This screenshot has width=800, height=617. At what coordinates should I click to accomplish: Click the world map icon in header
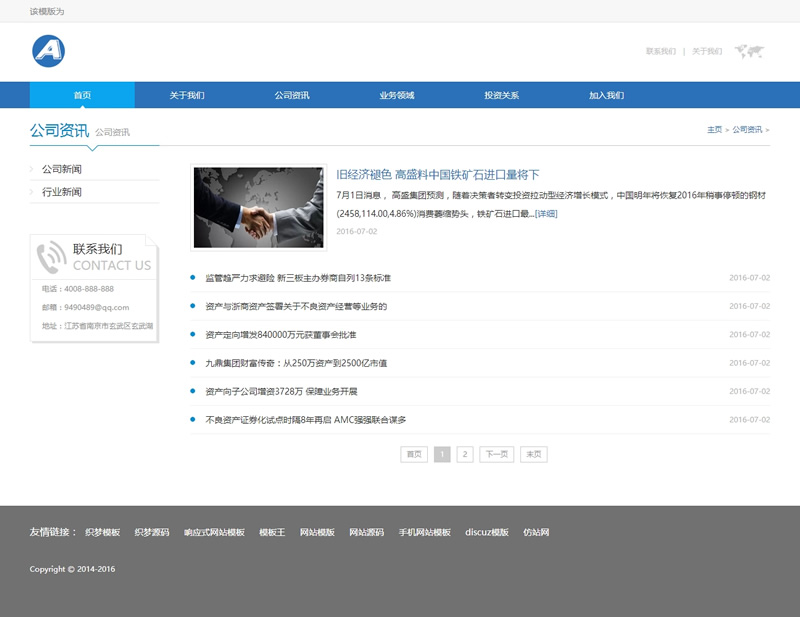tap(749, 51)
